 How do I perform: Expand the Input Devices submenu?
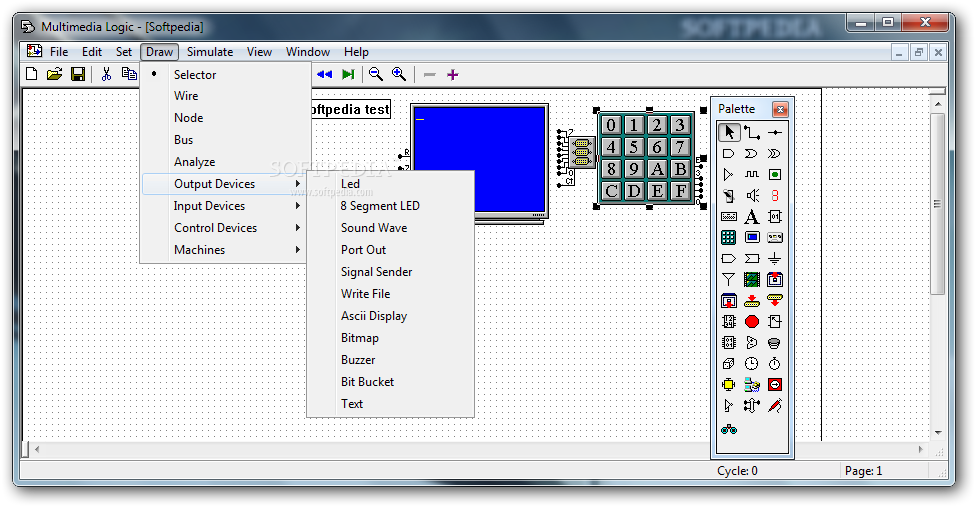[x=224, y=206]
